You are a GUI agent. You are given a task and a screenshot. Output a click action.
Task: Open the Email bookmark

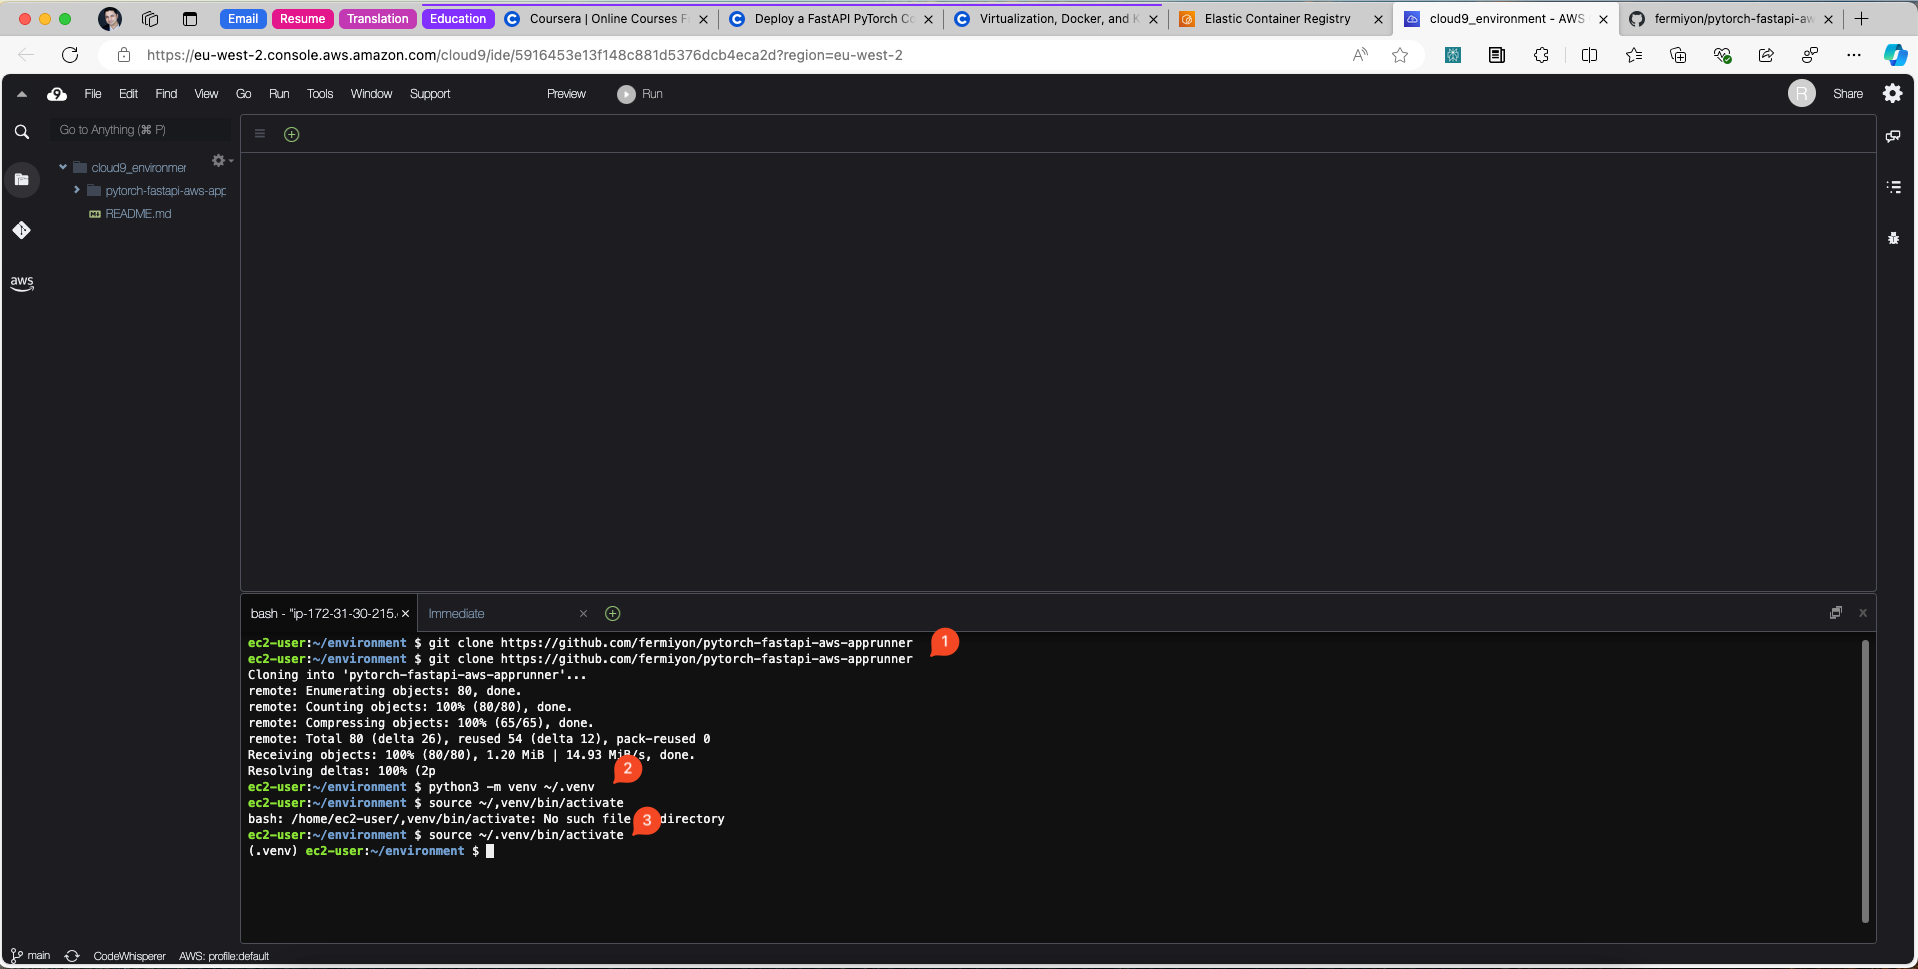click(x=243, y=19)
